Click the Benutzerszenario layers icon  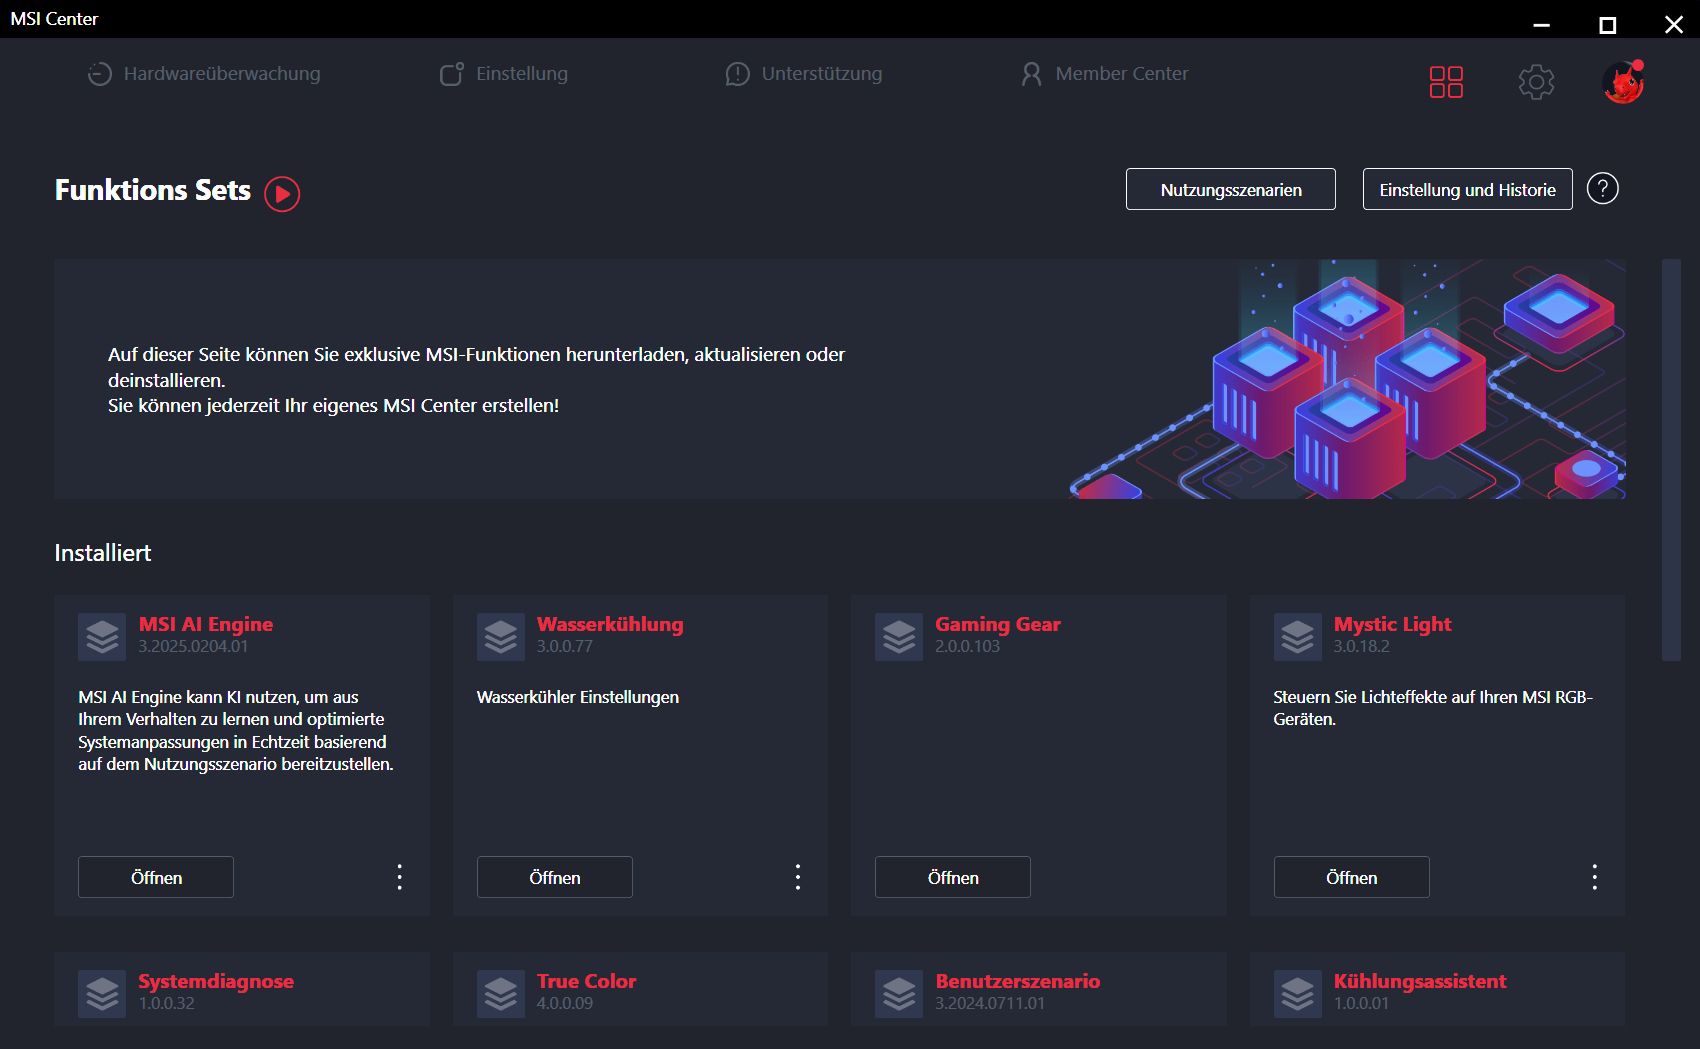tap(899, 993)
